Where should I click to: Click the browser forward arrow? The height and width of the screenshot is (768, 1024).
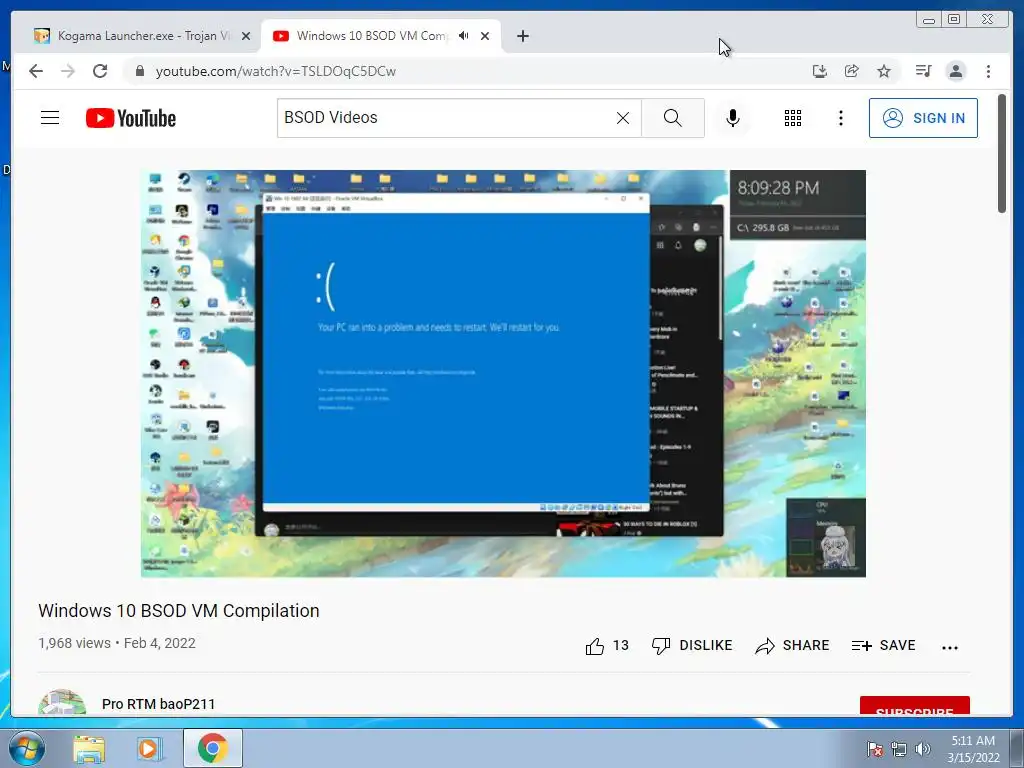click(x=68, y=71)
